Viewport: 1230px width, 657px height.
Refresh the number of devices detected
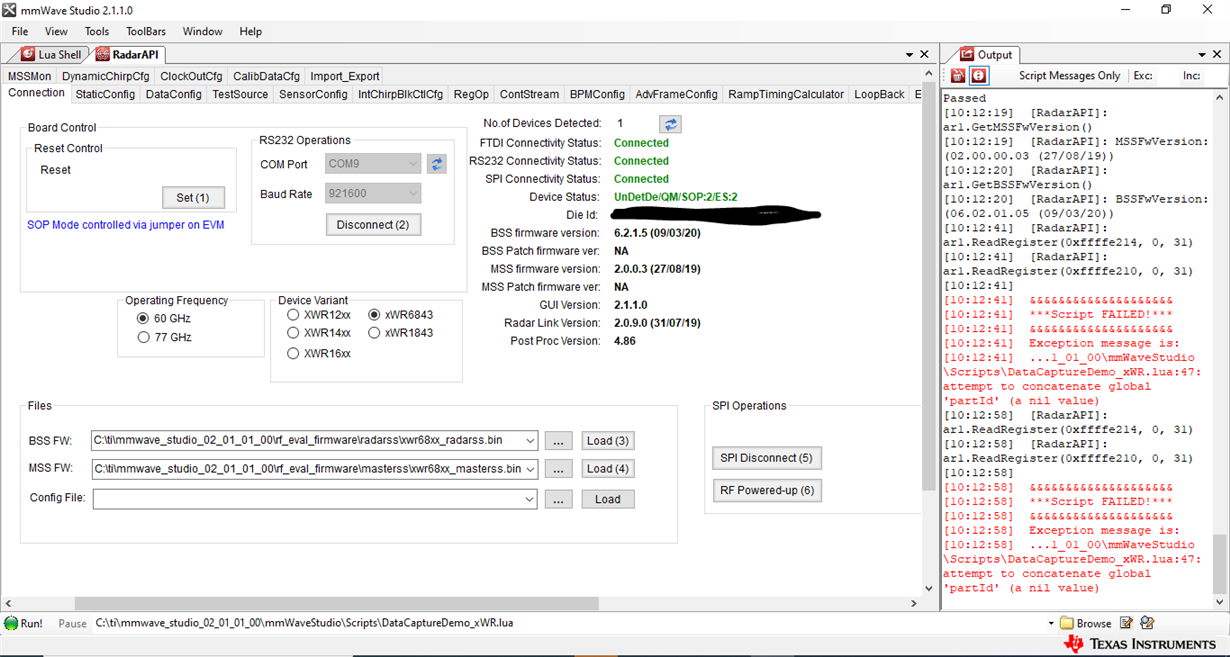(670, 124)
